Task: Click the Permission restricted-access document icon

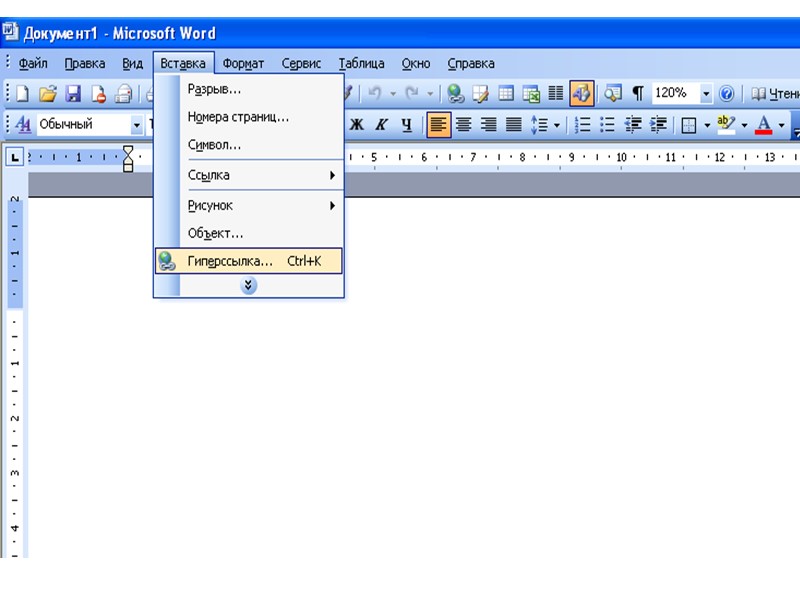Action: [x=98, y=94]
